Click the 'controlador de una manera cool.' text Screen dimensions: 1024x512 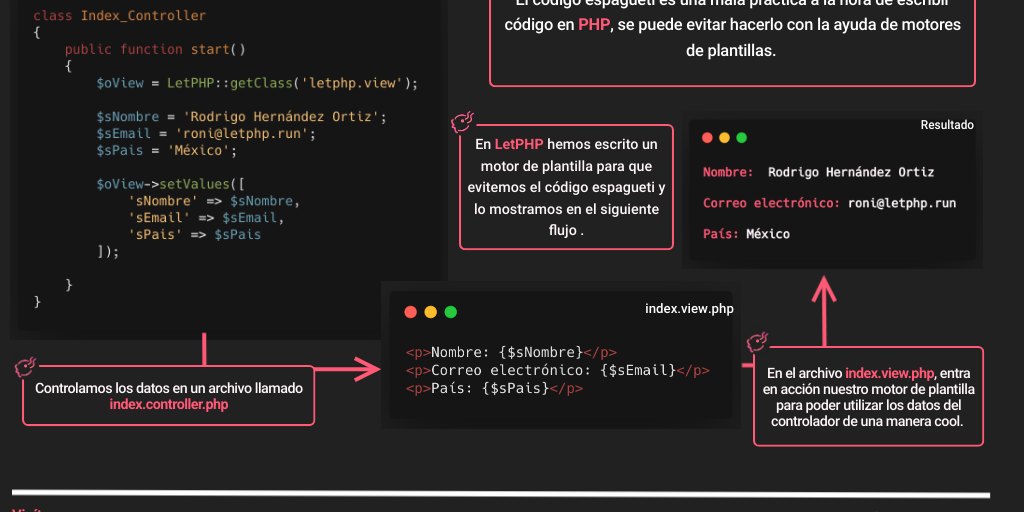tap(867, 422)
